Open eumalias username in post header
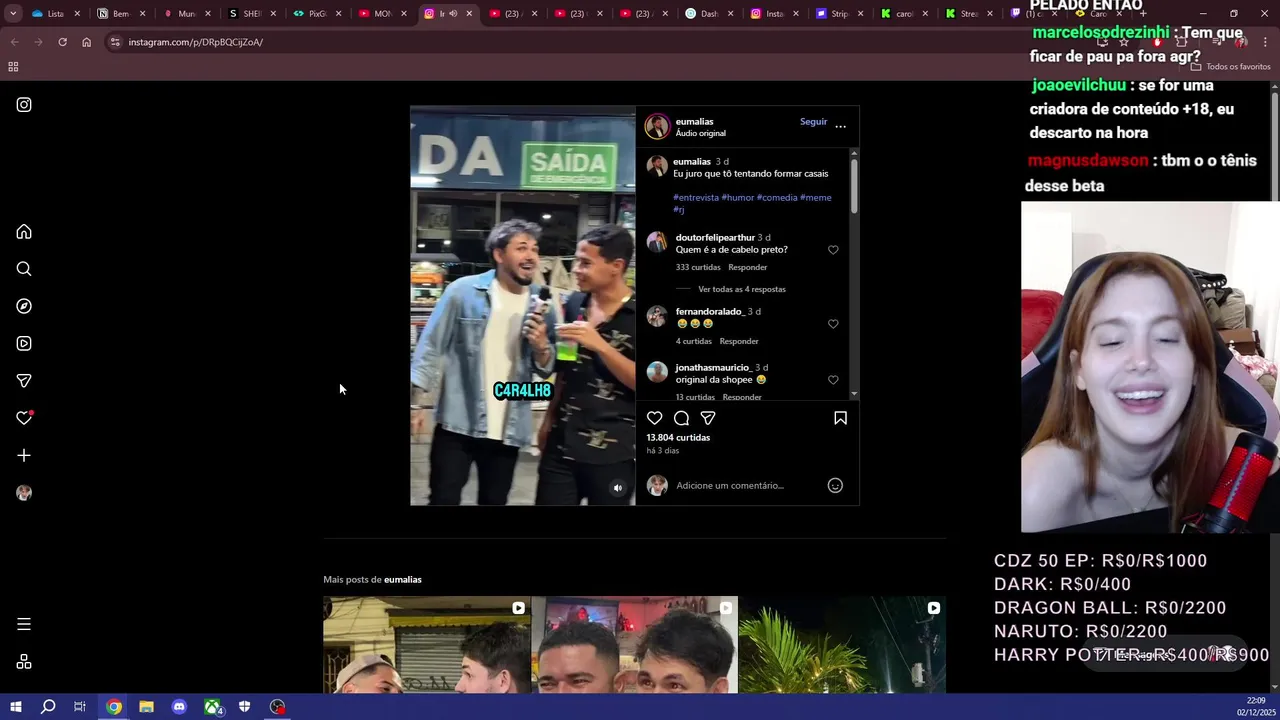Screen dimensions: 1280x720 click(x=694, y=122)
